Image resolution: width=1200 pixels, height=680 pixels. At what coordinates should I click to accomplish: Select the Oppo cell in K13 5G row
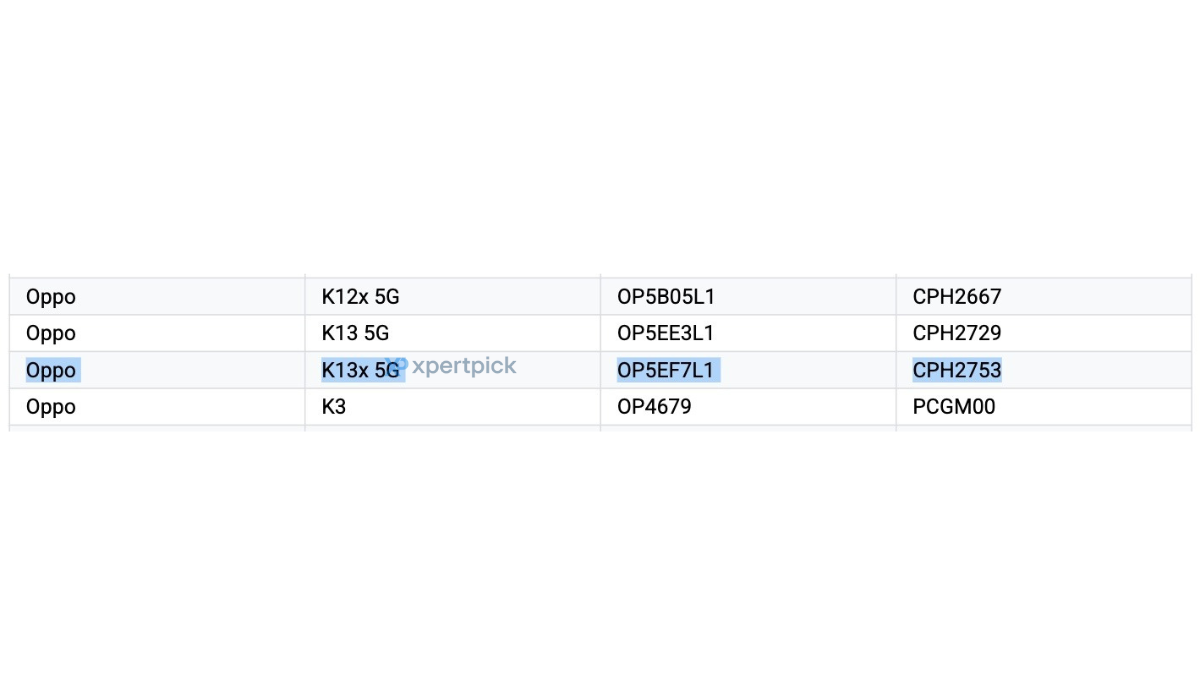[x=51, y=333]
